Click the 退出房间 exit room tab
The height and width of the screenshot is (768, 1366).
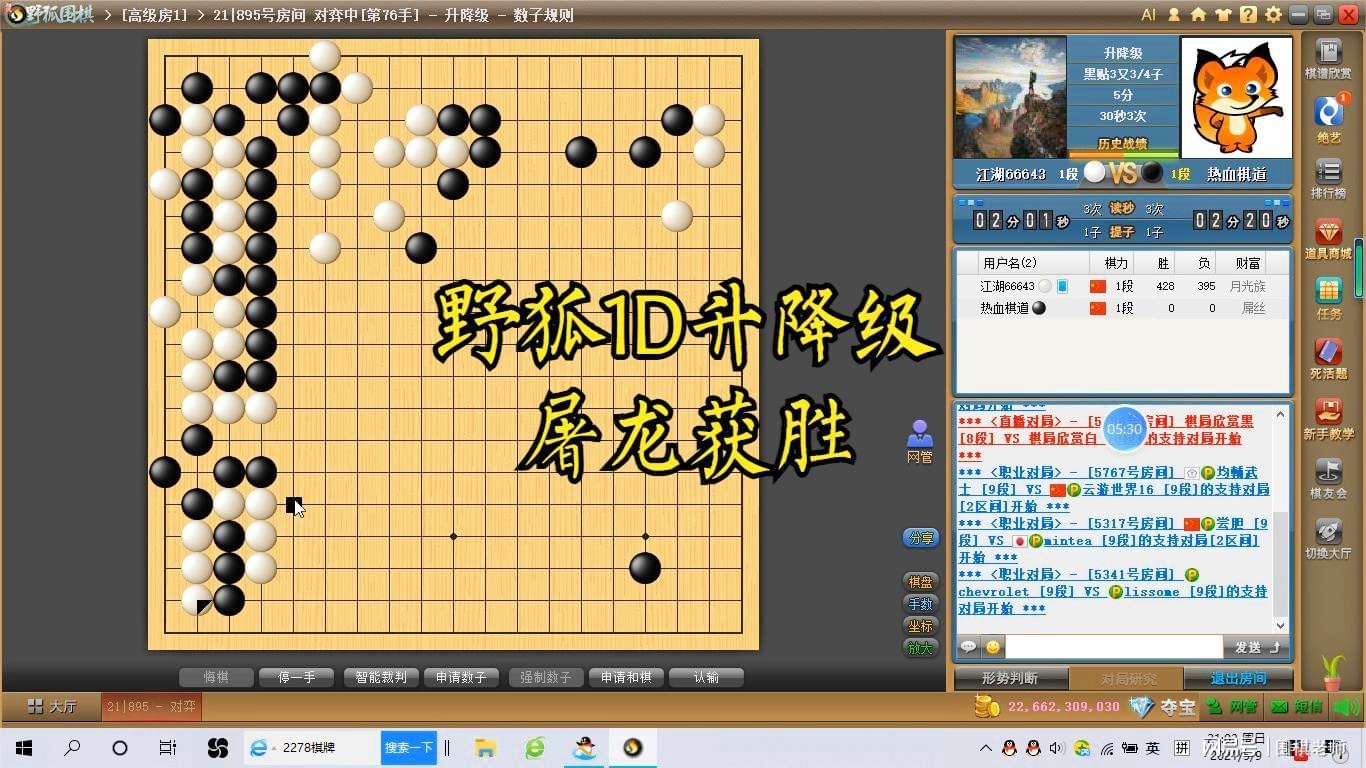(x=1238, y=679)
